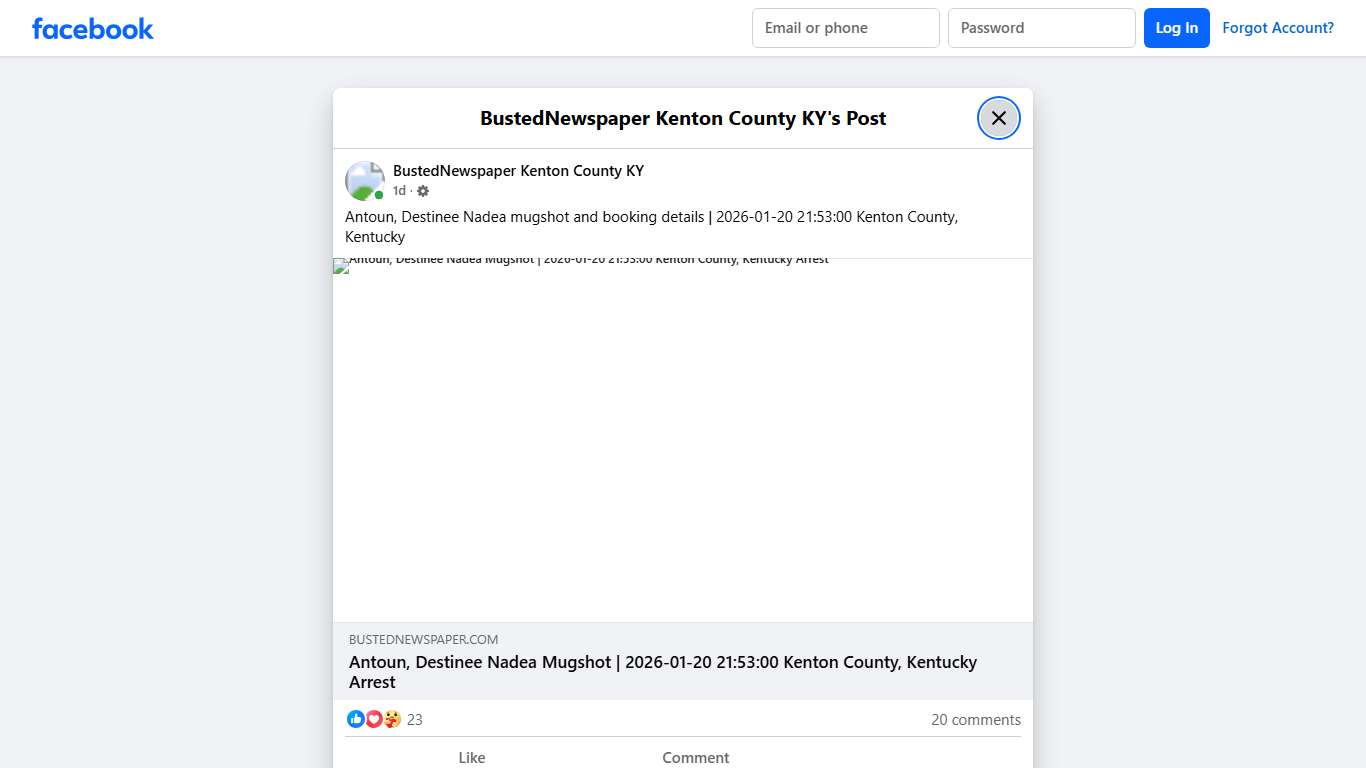Open BustedNewspaper Kenton County KY profile picture

point(364,180)
